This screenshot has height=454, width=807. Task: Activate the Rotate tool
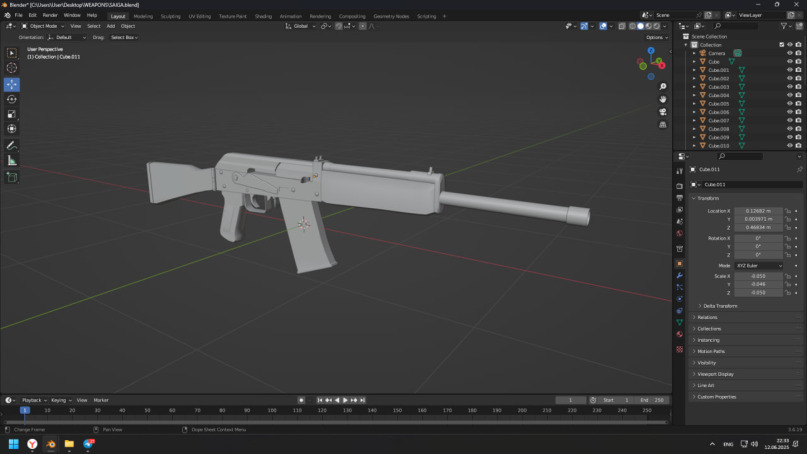12,99
